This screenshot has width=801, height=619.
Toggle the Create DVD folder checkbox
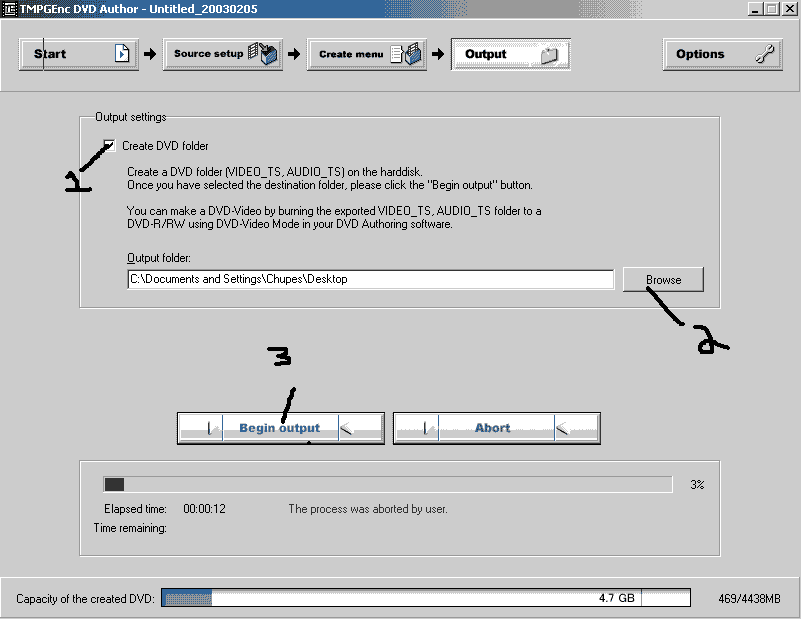pyautogui.click(x=109, y=146)
